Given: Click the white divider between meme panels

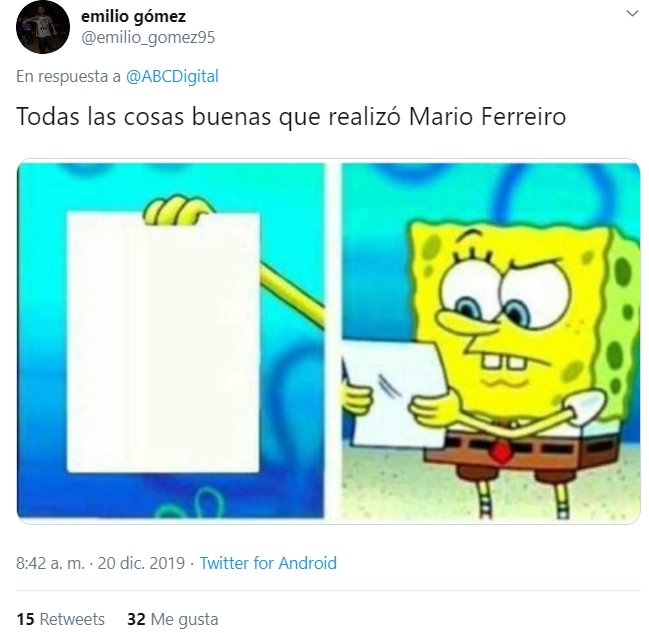Looking at the screenshot, I should (x=333, y=341).
